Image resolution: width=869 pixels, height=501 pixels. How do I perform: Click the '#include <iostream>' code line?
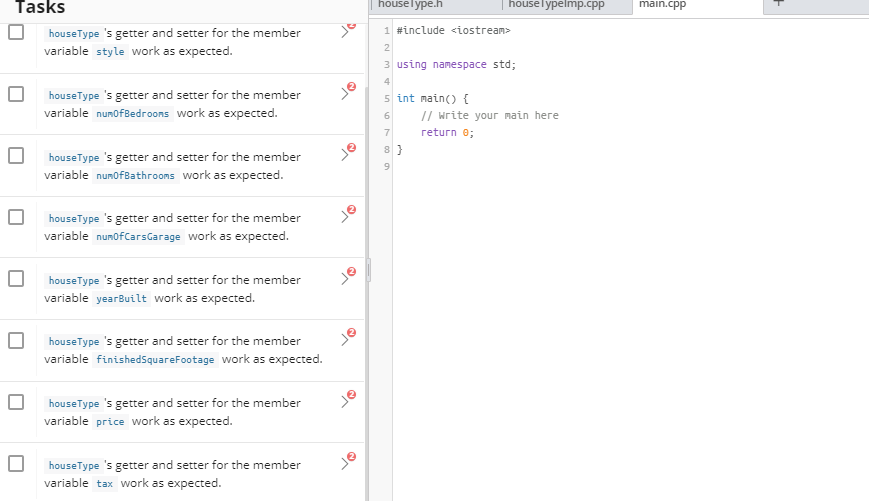[453, 30]
